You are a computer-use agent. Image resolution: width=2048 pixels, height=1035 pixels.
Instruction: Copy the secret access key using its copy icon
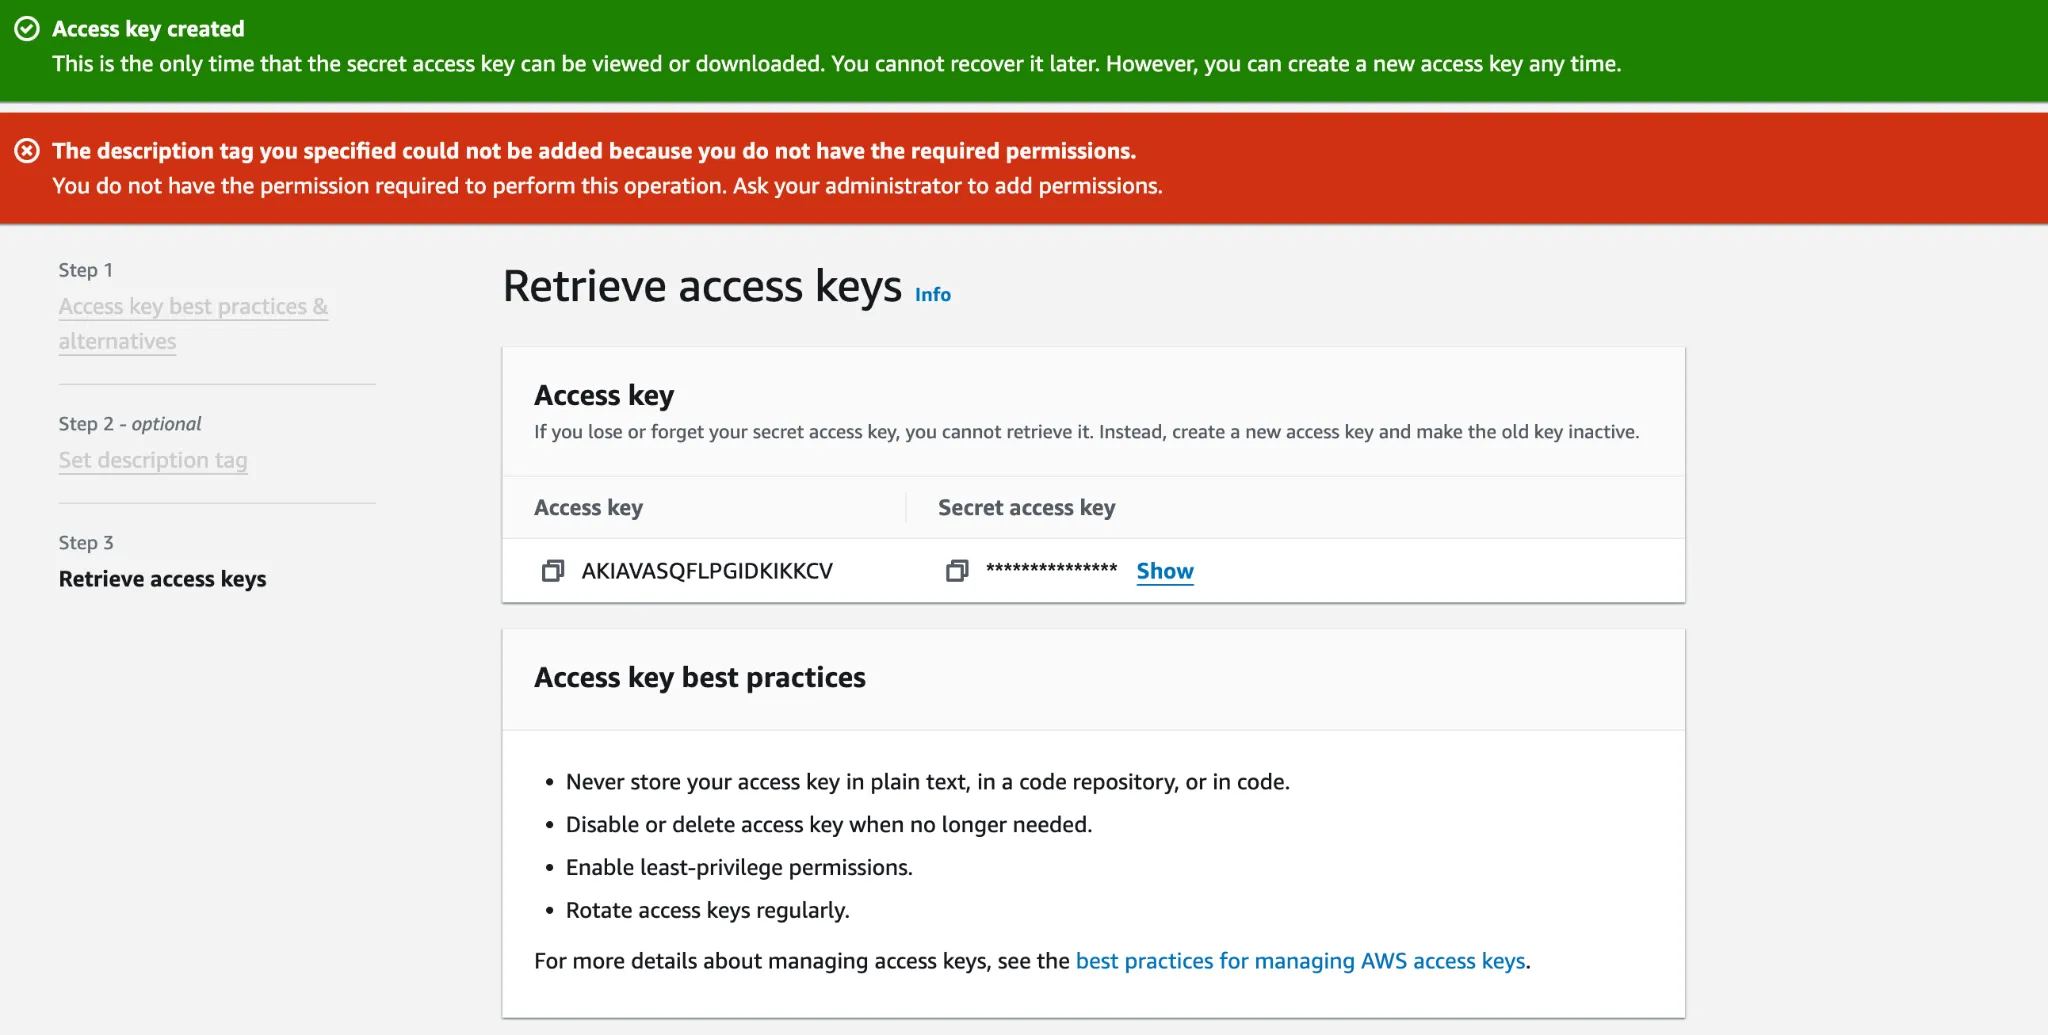pyautogui.click(x=956, y=571)
